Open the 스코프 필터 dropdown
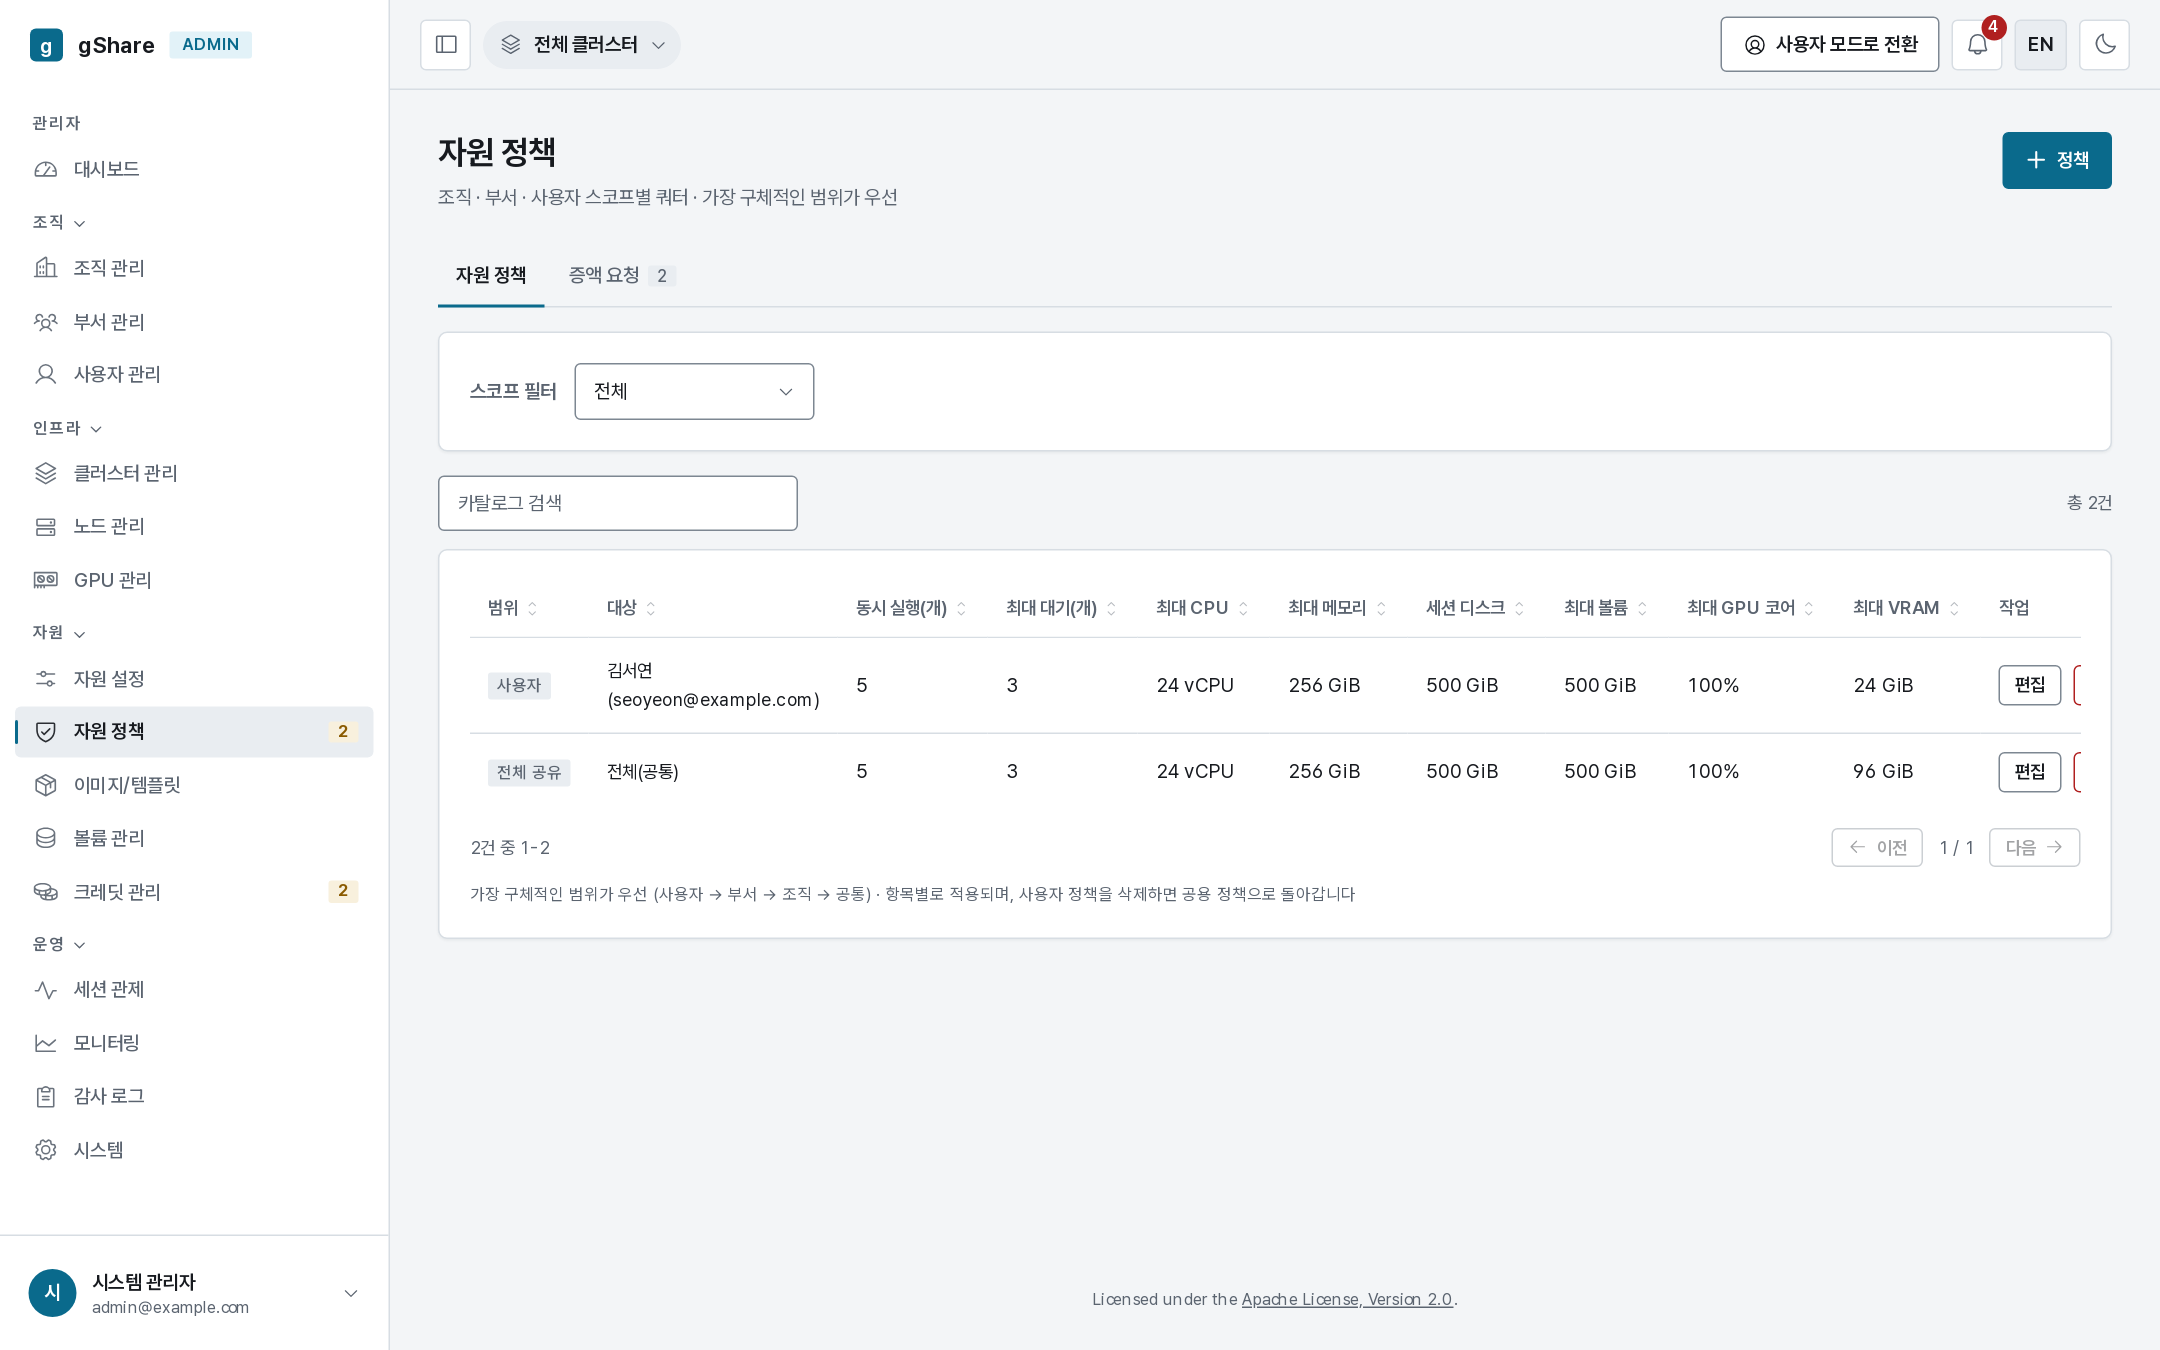 tap(694, 391)
